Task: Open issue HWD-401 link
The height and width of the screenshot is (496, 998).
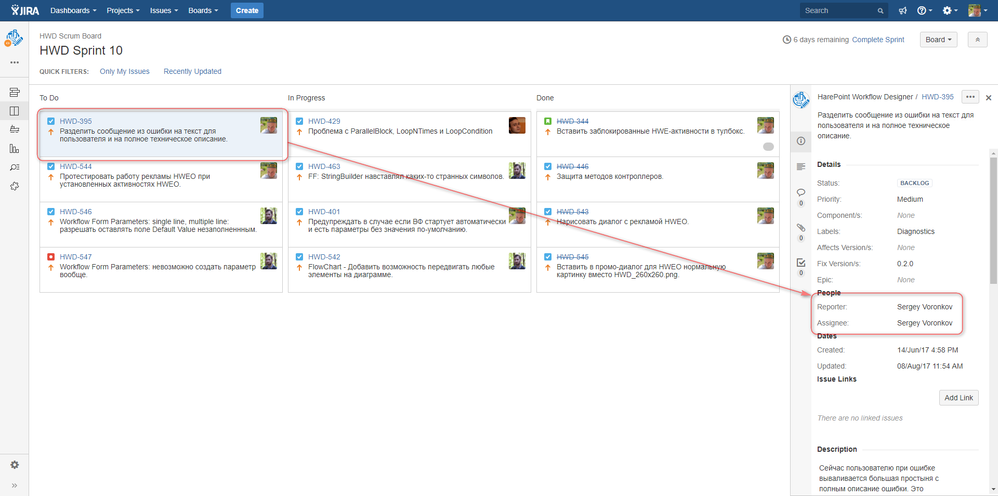Action: tap(324, 211)
